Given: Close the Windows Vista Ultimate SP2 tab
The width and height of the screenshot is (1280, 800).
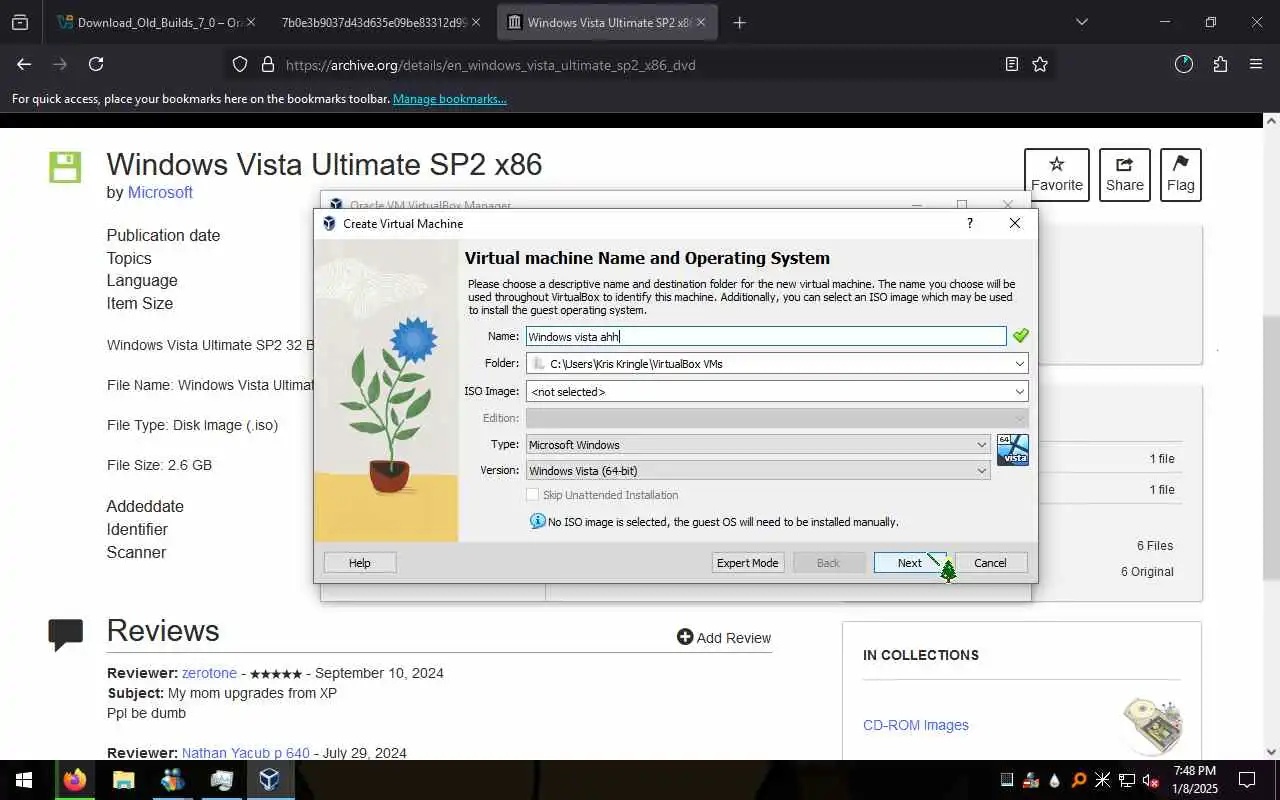Looking at the screenshot, I should point(702,22).
